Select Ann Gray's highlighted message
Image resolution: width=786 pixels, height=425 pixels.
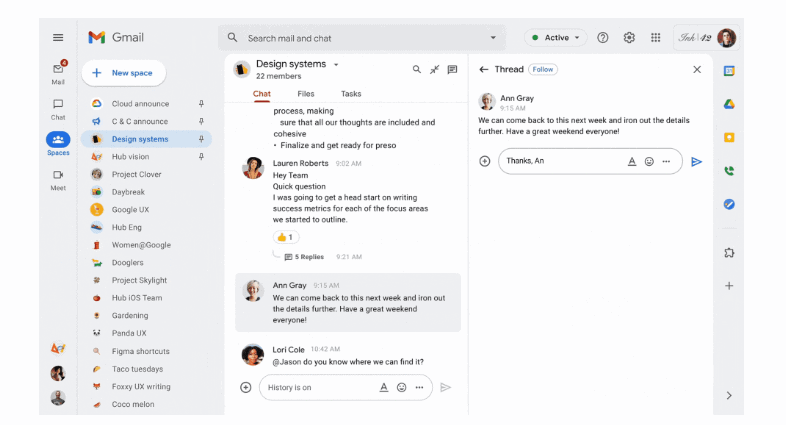348,303
